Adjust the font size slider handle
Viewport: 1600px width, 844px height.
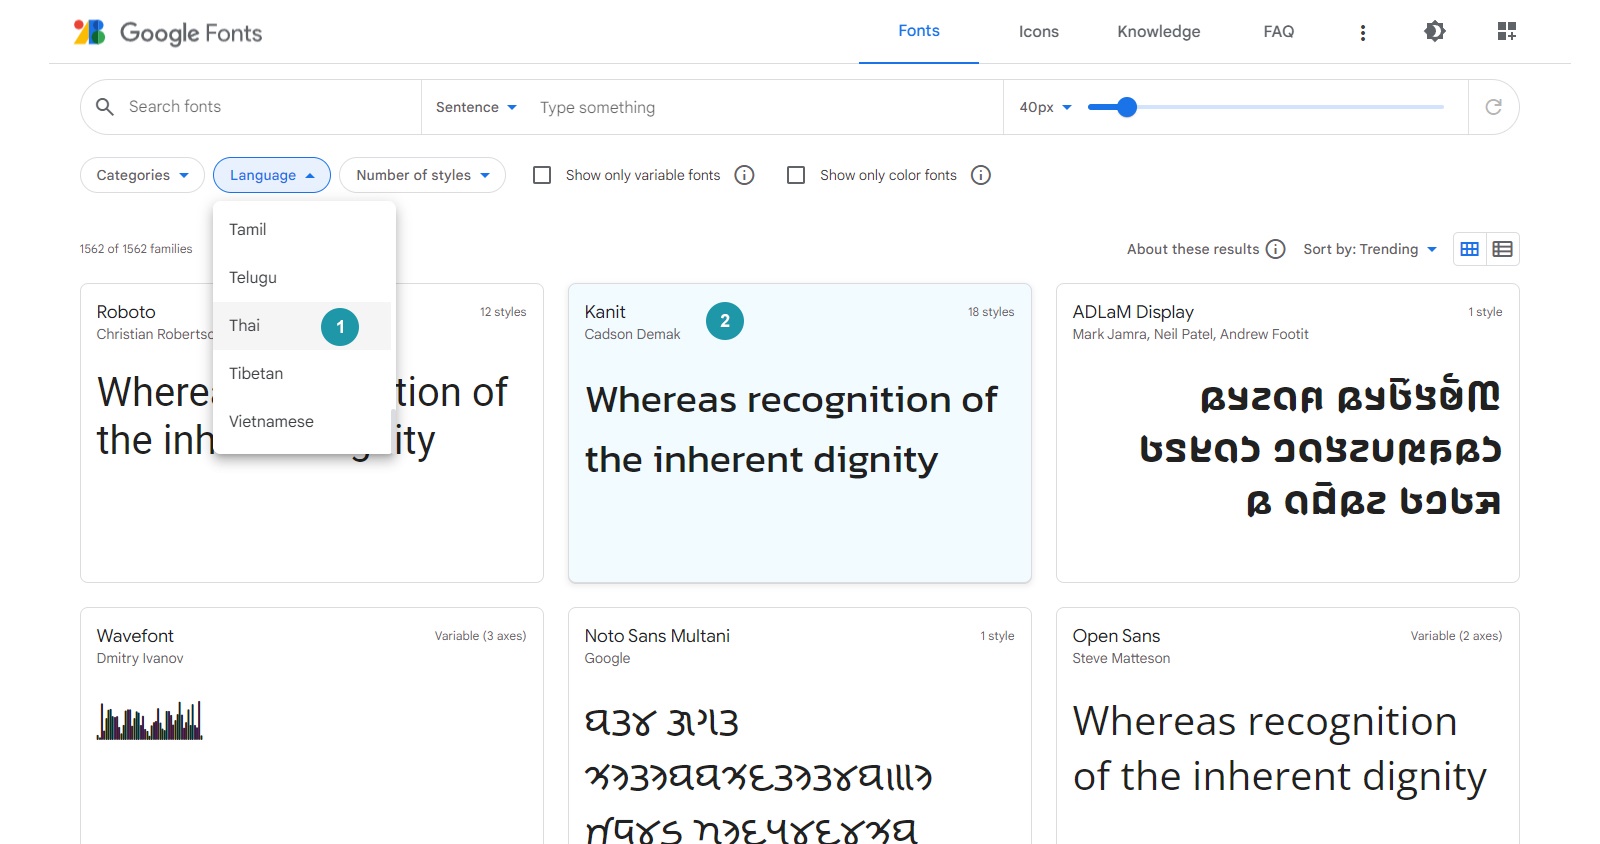(1127, 107)
